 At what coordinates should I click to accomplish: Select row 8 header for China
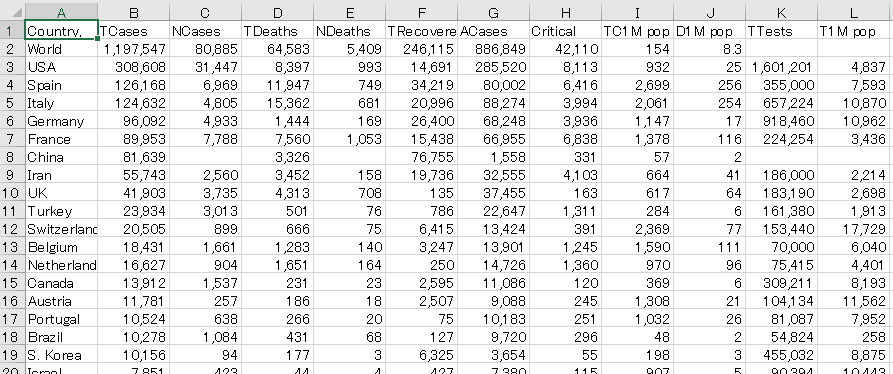[x=12, y=157]
